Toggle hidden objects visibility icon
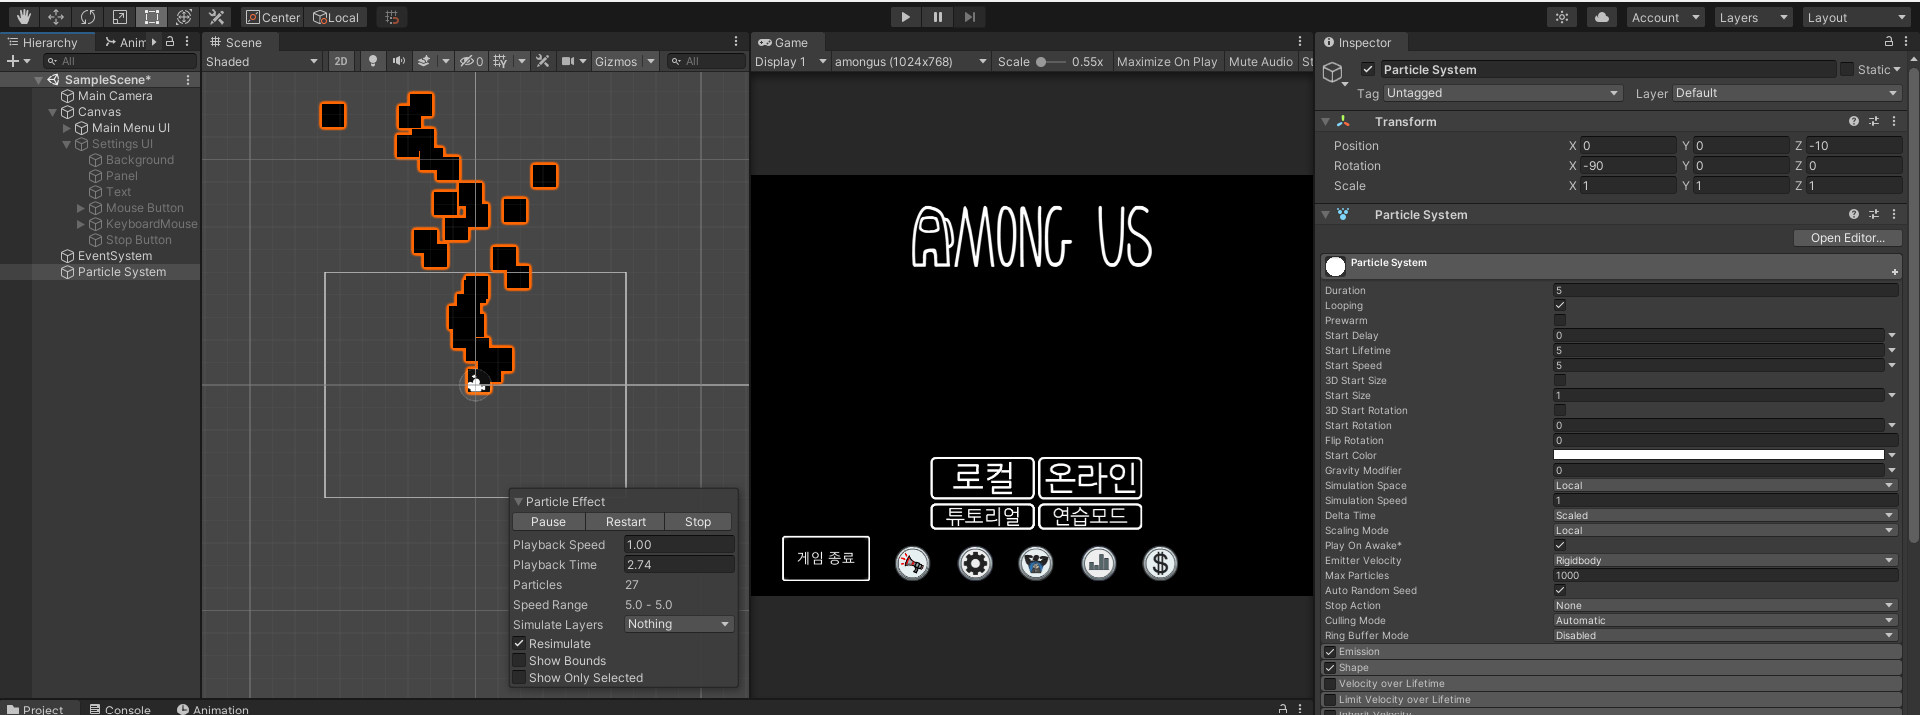Screen dimensions: 1920x715 point(471,61)
